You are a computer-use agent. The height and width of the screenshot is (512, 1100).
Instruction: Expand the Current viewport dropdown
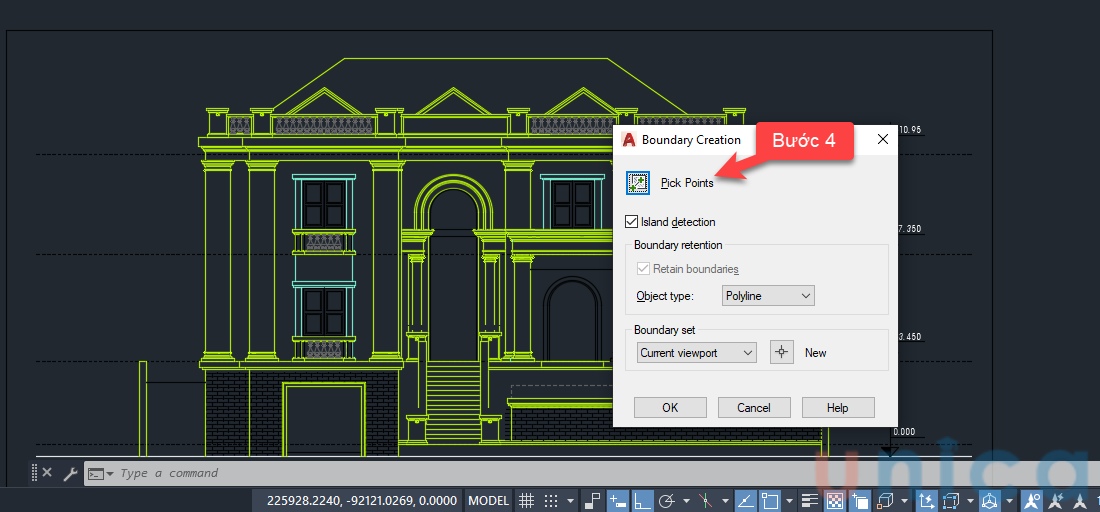point(696,353)
